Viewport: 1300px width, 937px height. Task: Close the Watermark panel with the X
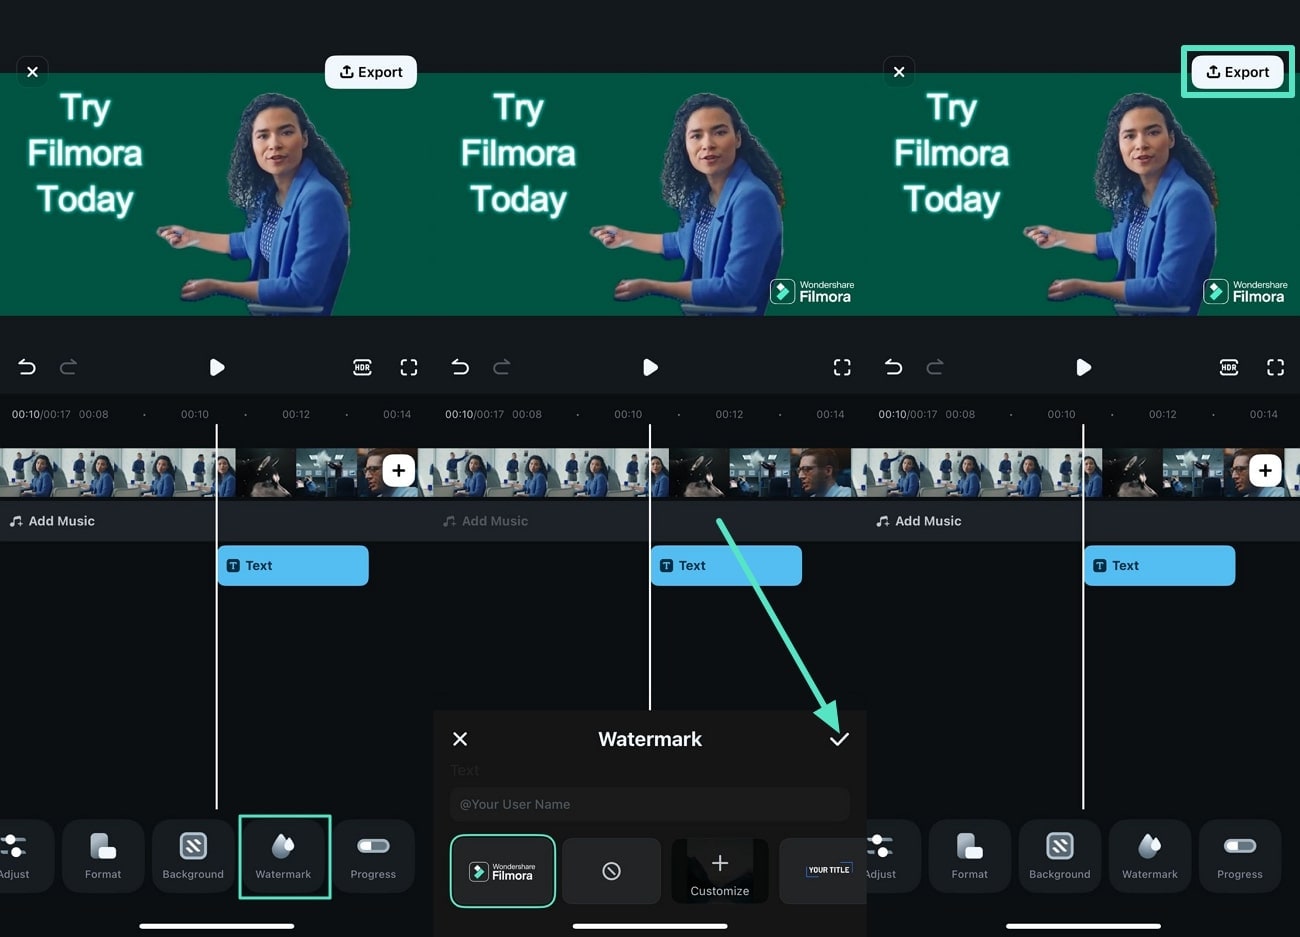[460, 739]
